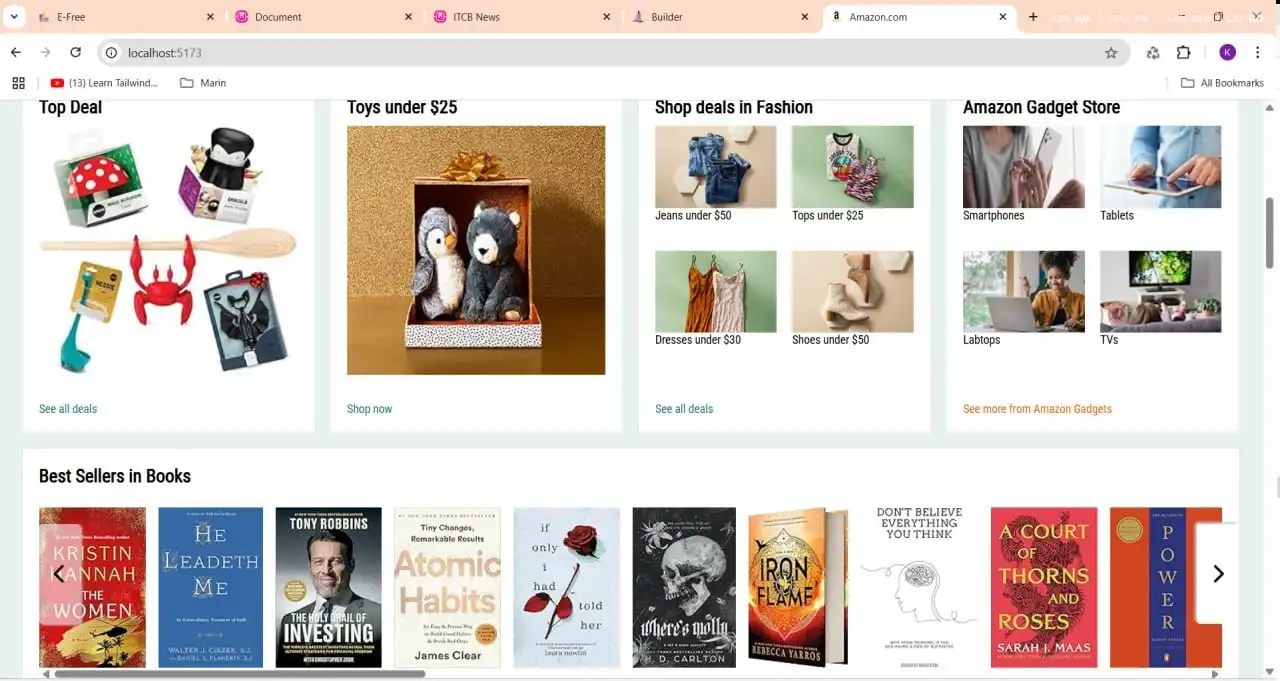
Task: Open the apps grid in bookmarks bar
Action: tap(18, 83)
